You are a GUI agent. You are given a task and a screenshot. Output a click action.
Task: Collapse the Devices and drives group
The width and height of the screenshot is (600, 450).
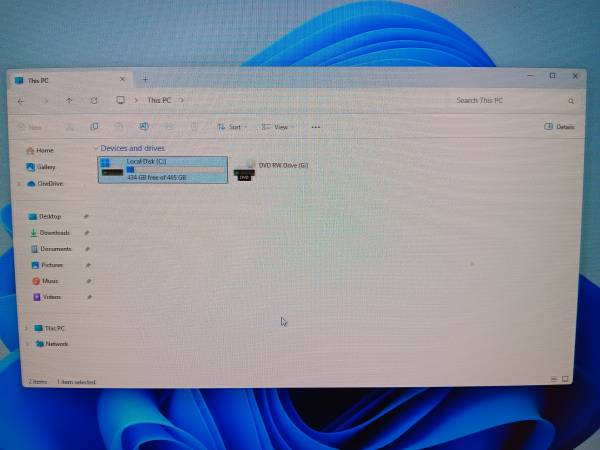tap(96, 148)
